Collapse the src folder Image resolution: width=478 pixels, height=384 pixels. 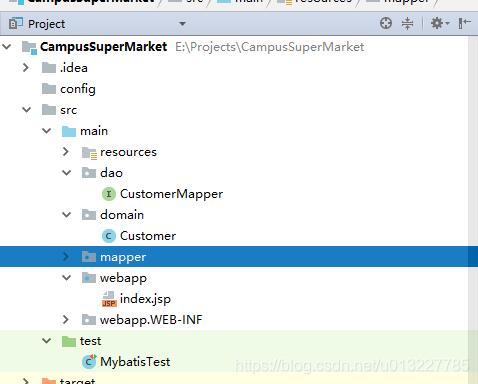click(27, 110)
